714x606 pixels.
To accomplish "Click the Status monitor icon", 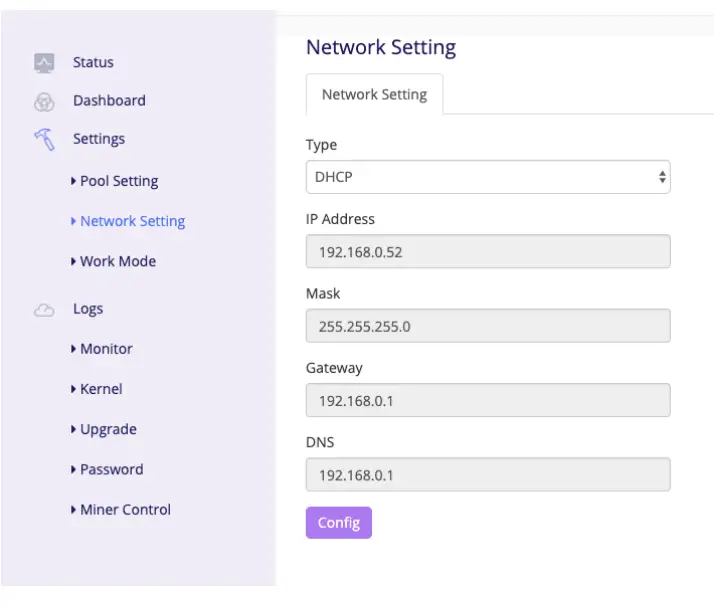I will pyautogui.click(x=44, y=63).
